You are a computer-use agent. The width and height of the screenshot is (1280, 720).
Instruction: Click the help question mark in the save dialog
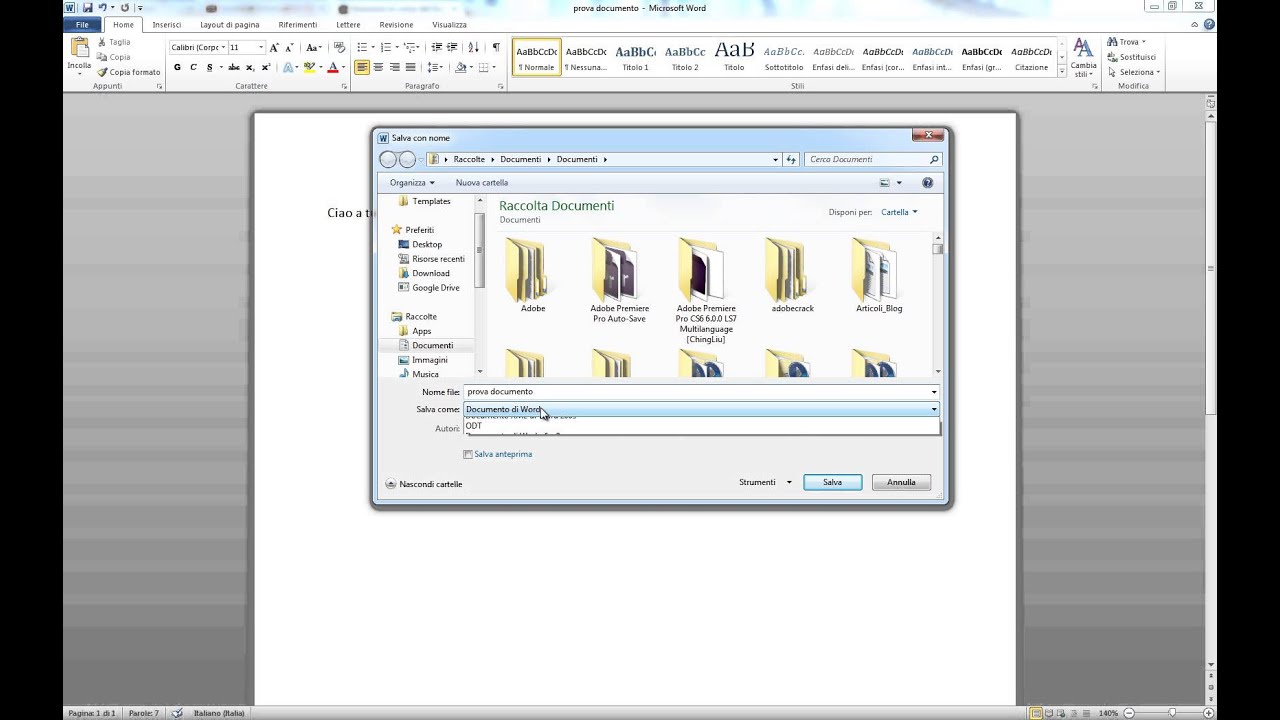coord(927,183)
